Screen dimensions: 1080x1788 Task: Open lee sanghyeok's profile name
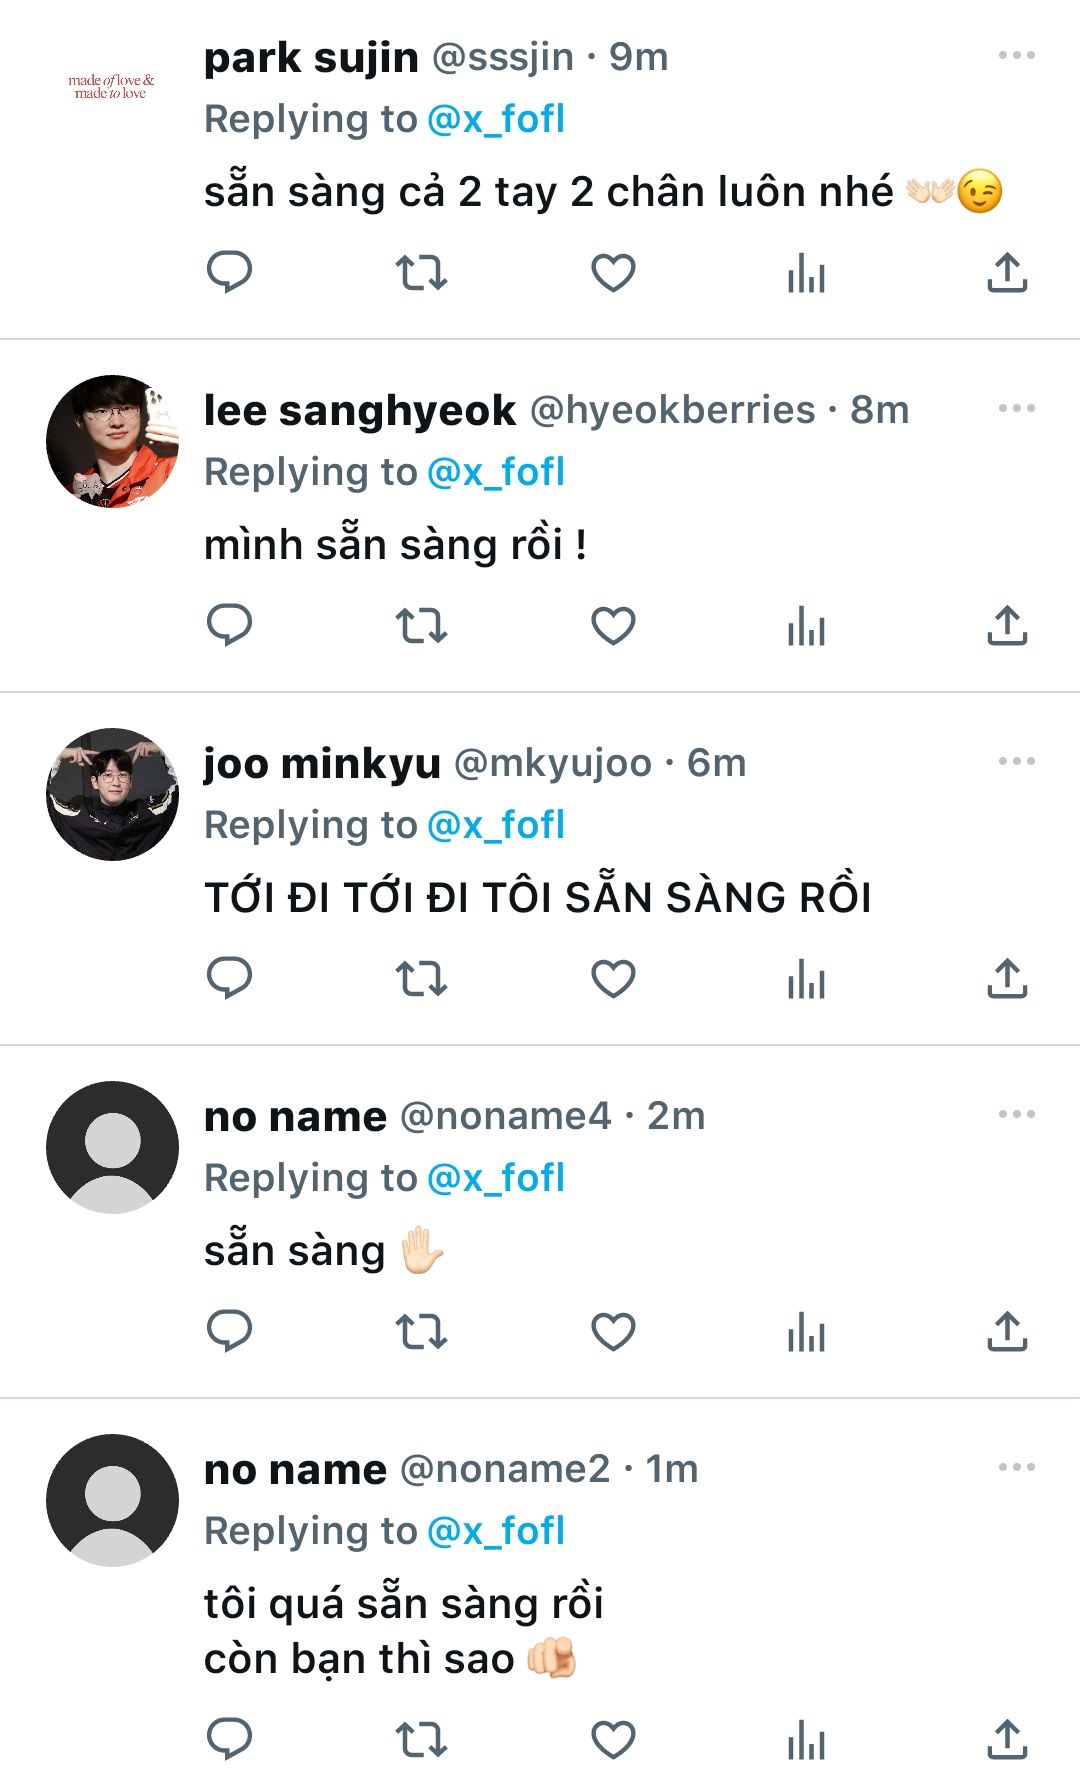tap(360, 410)
